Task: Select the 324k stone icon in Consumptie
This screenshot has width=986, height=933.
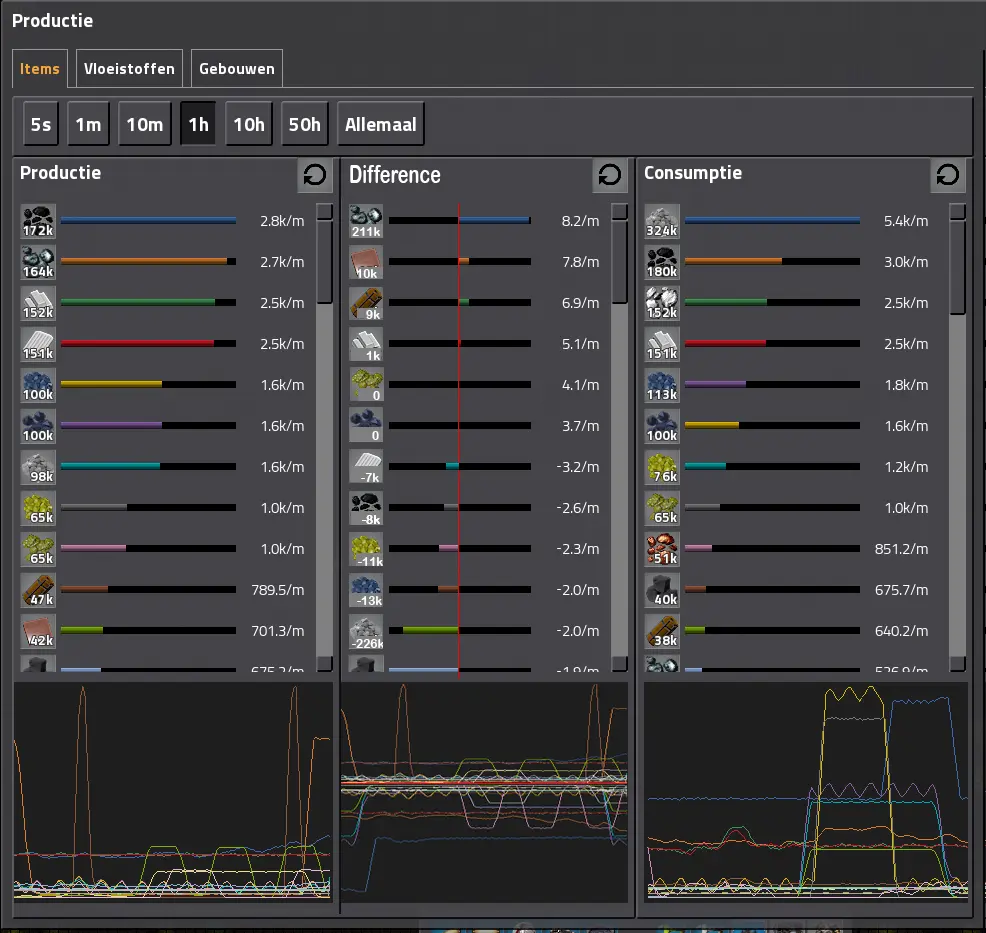Action: pyautogui.click(x=662, y=221)
